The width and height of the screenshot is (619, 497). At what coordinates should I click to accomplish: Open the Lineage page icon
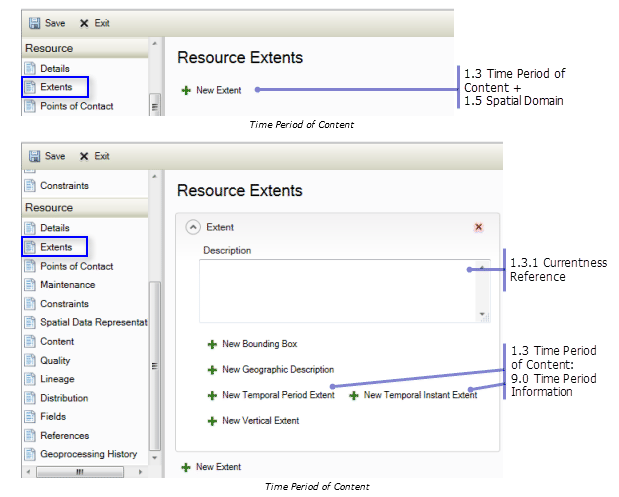click(x=30, y=379)
